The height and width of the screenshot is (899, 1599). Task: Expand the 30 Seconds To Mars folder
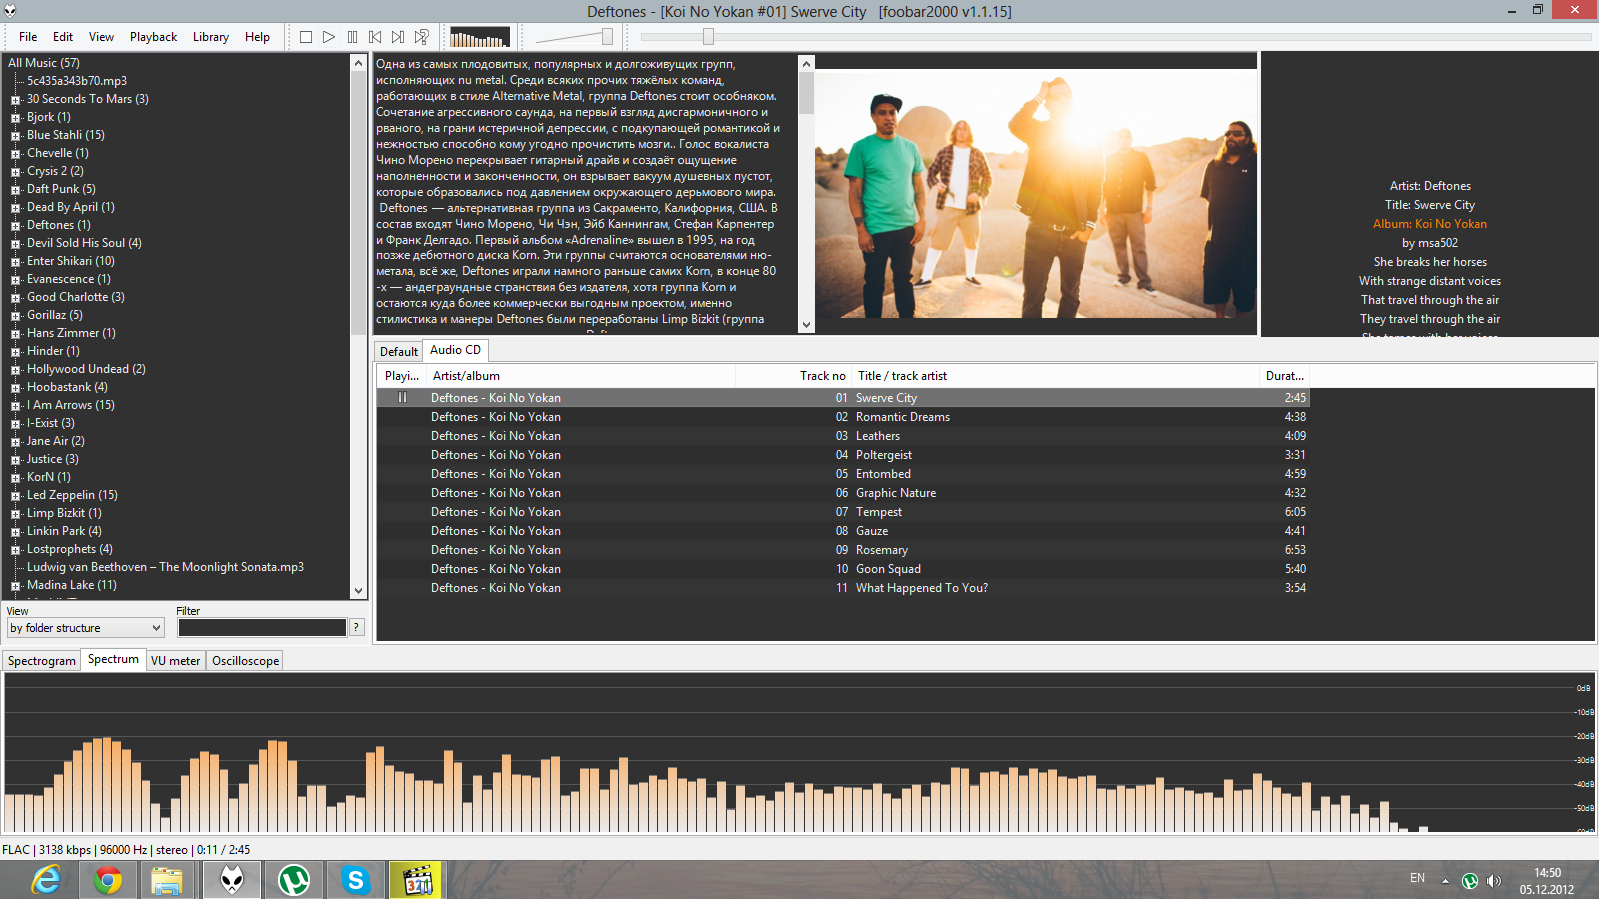tap(15, 100)
